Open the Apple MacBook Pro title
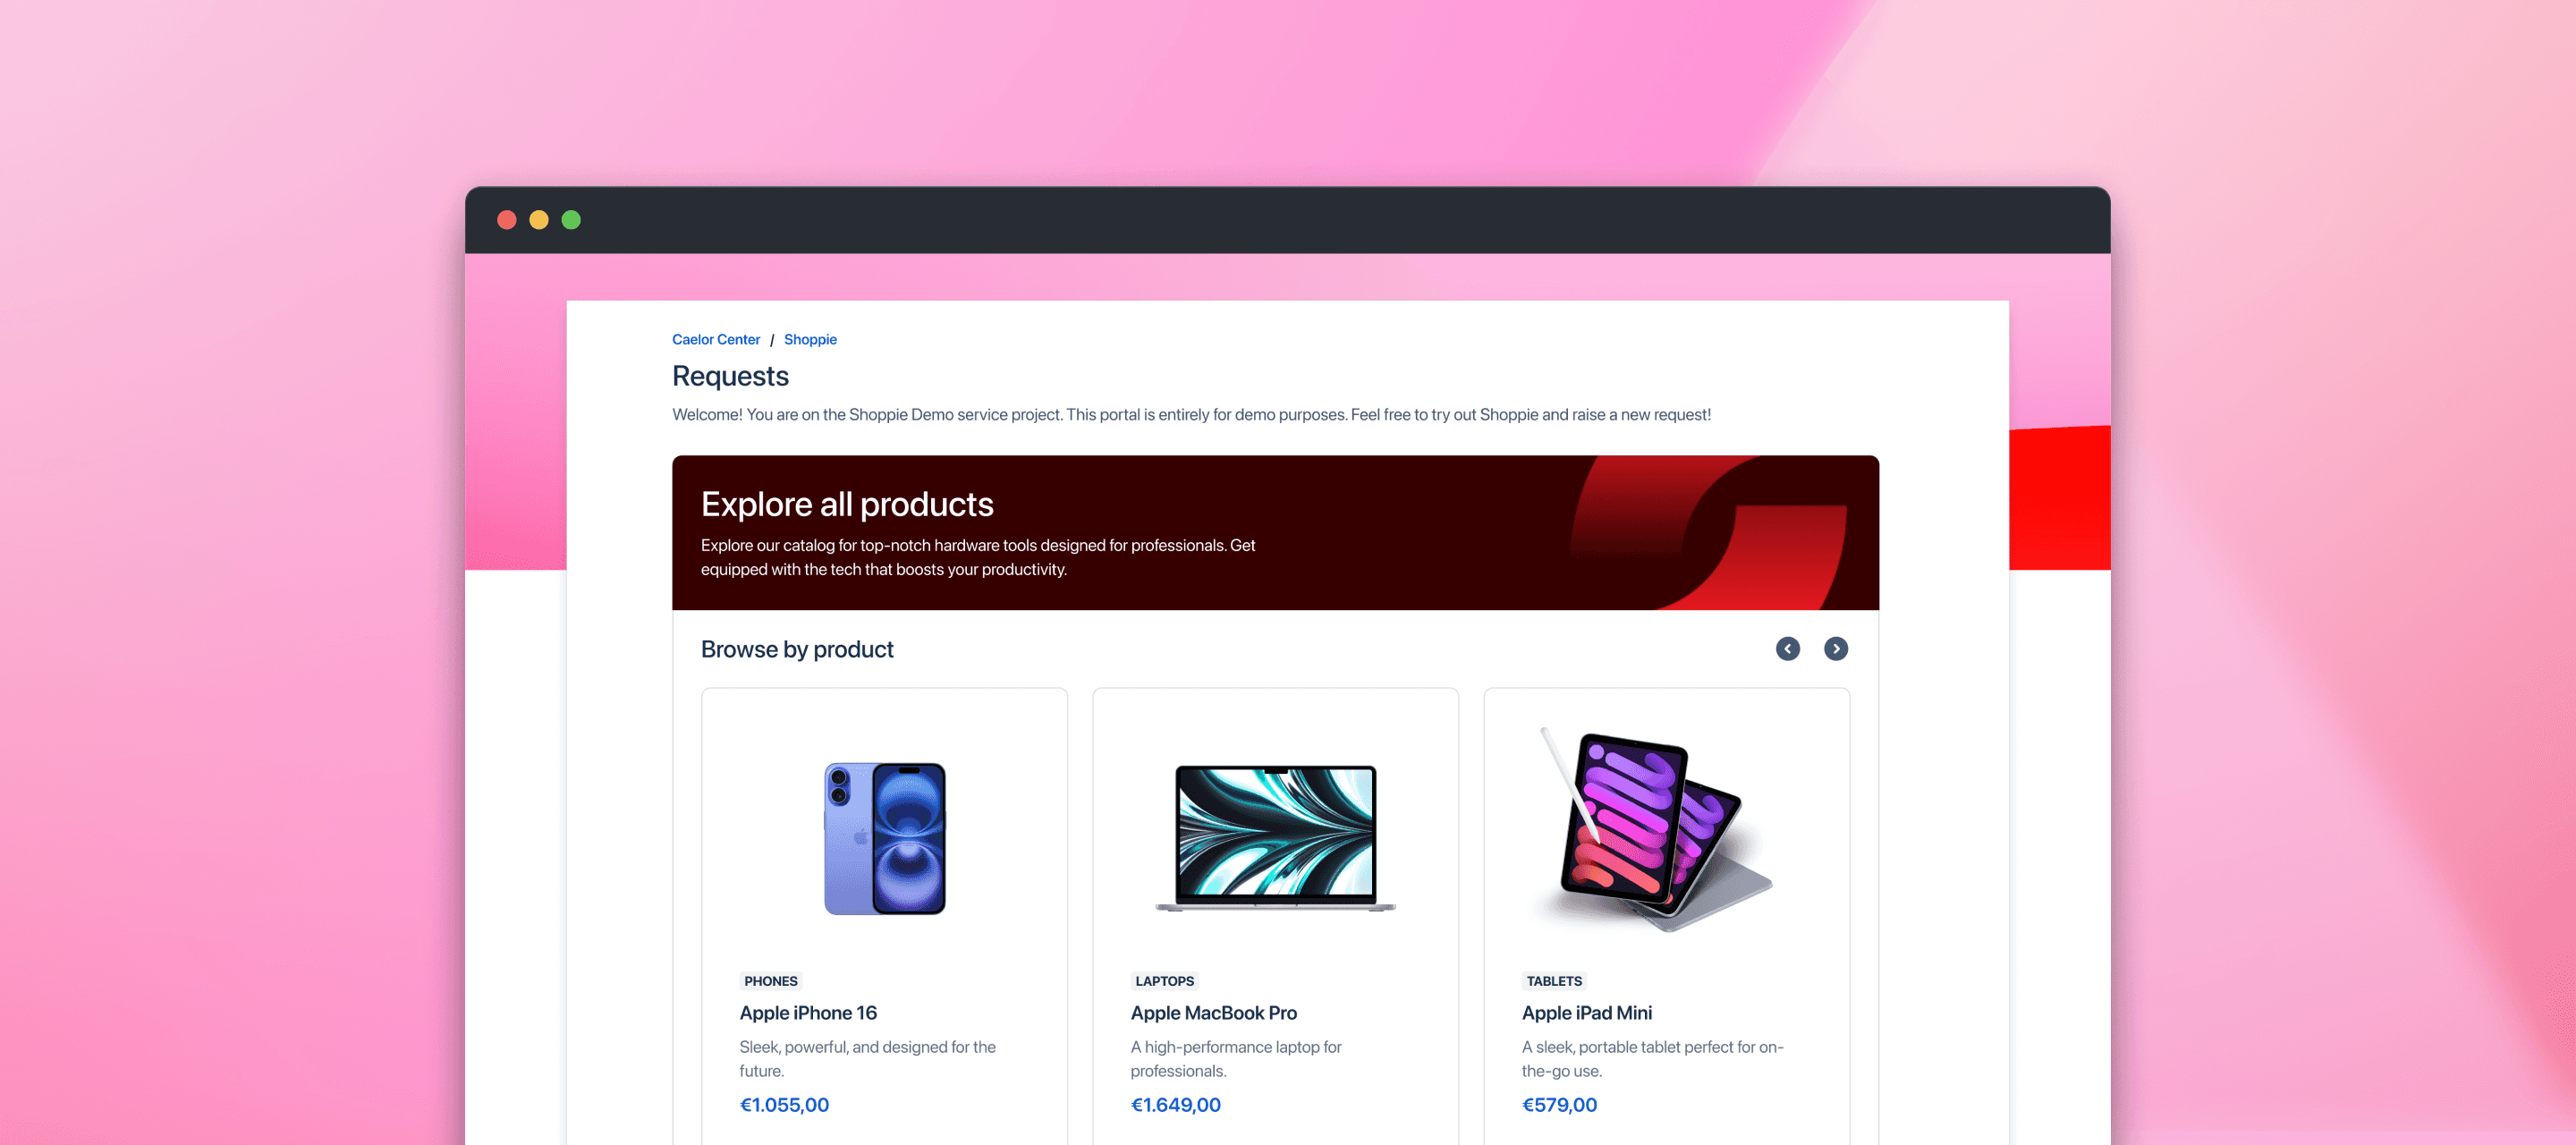2576x1145 pixels. [1214, 1013]
